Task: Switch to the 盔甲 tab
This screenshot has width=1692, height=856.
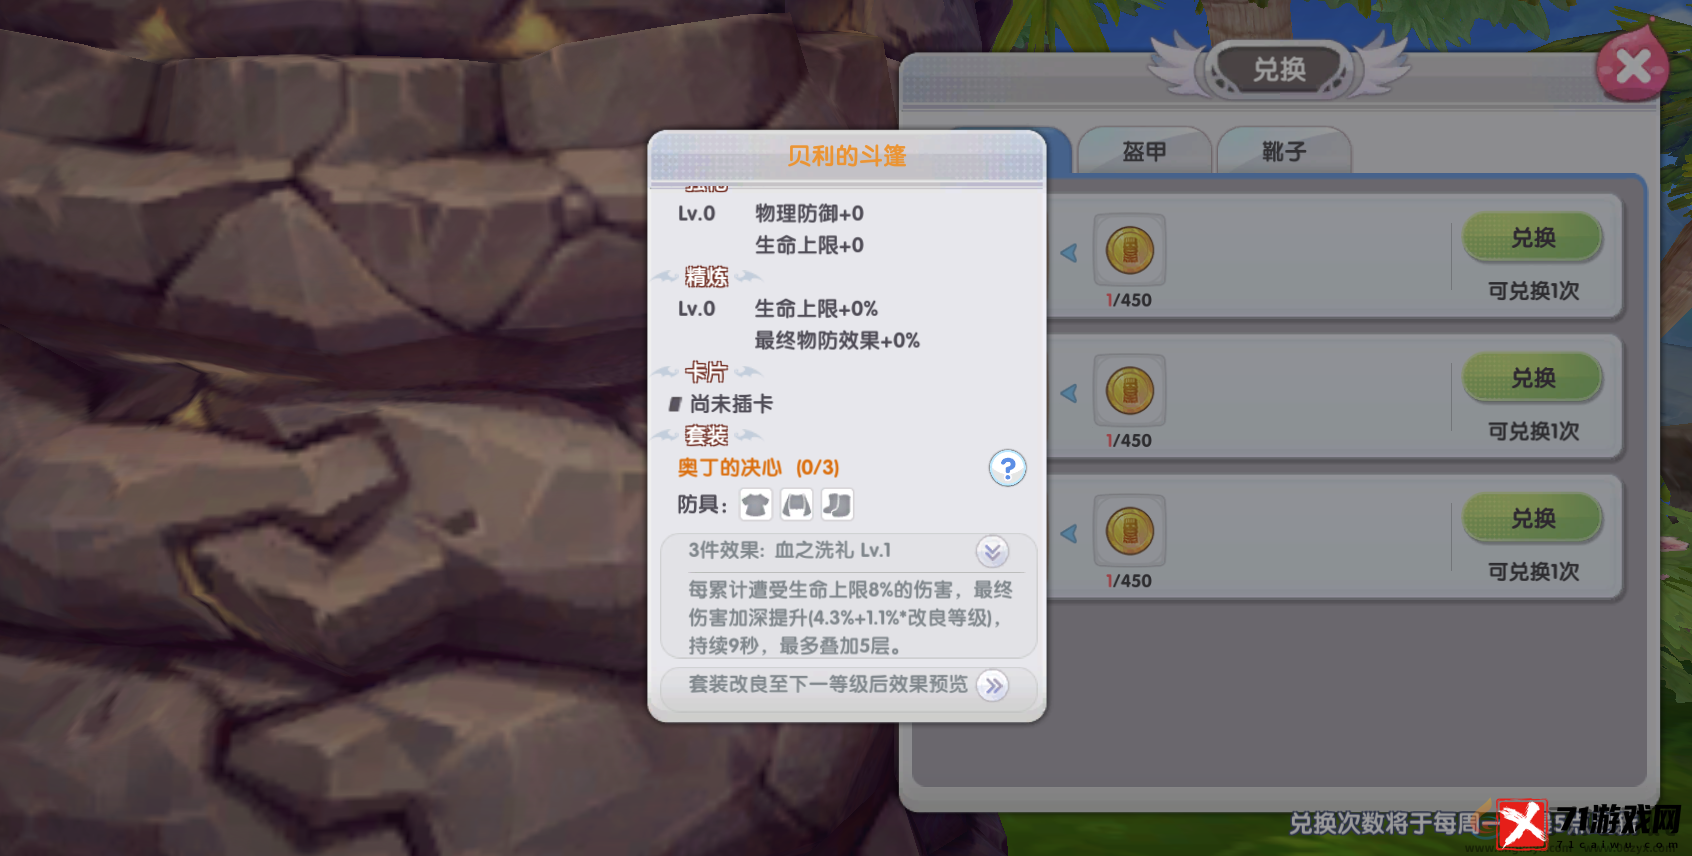Action: [x=1144, y=151]
